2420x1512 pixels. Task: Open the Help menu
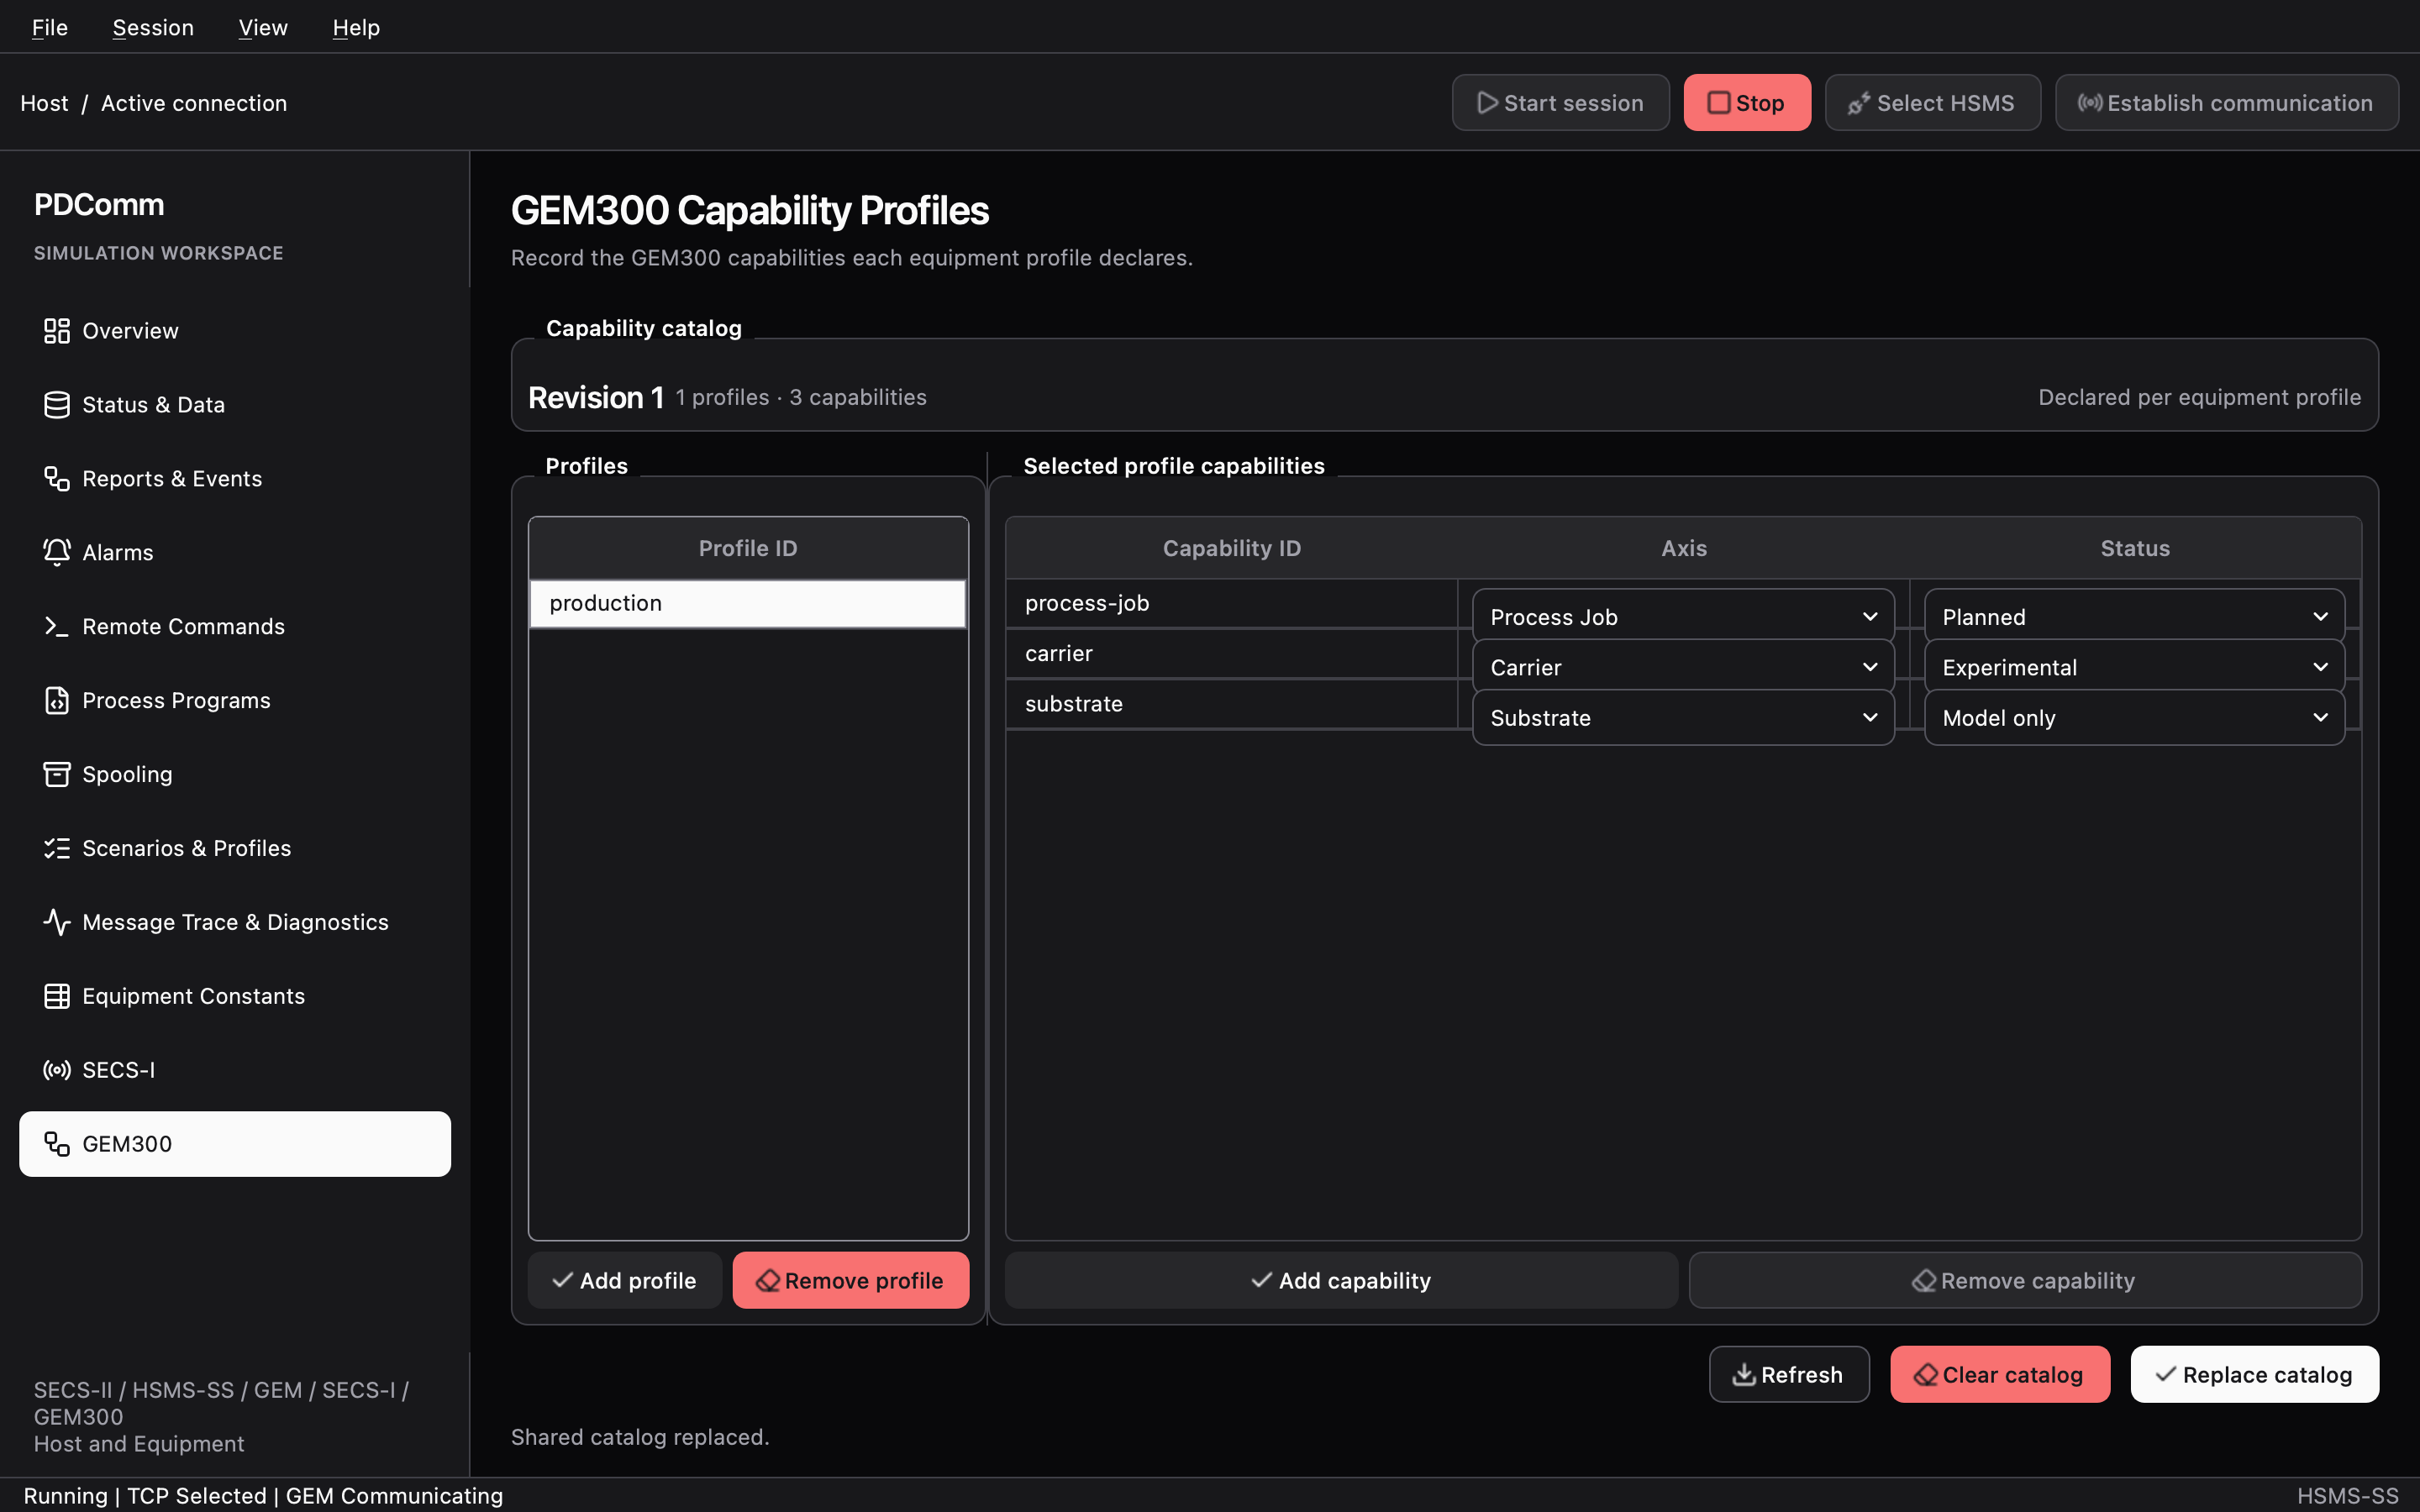pyautogui.click(x=356, y=27)
